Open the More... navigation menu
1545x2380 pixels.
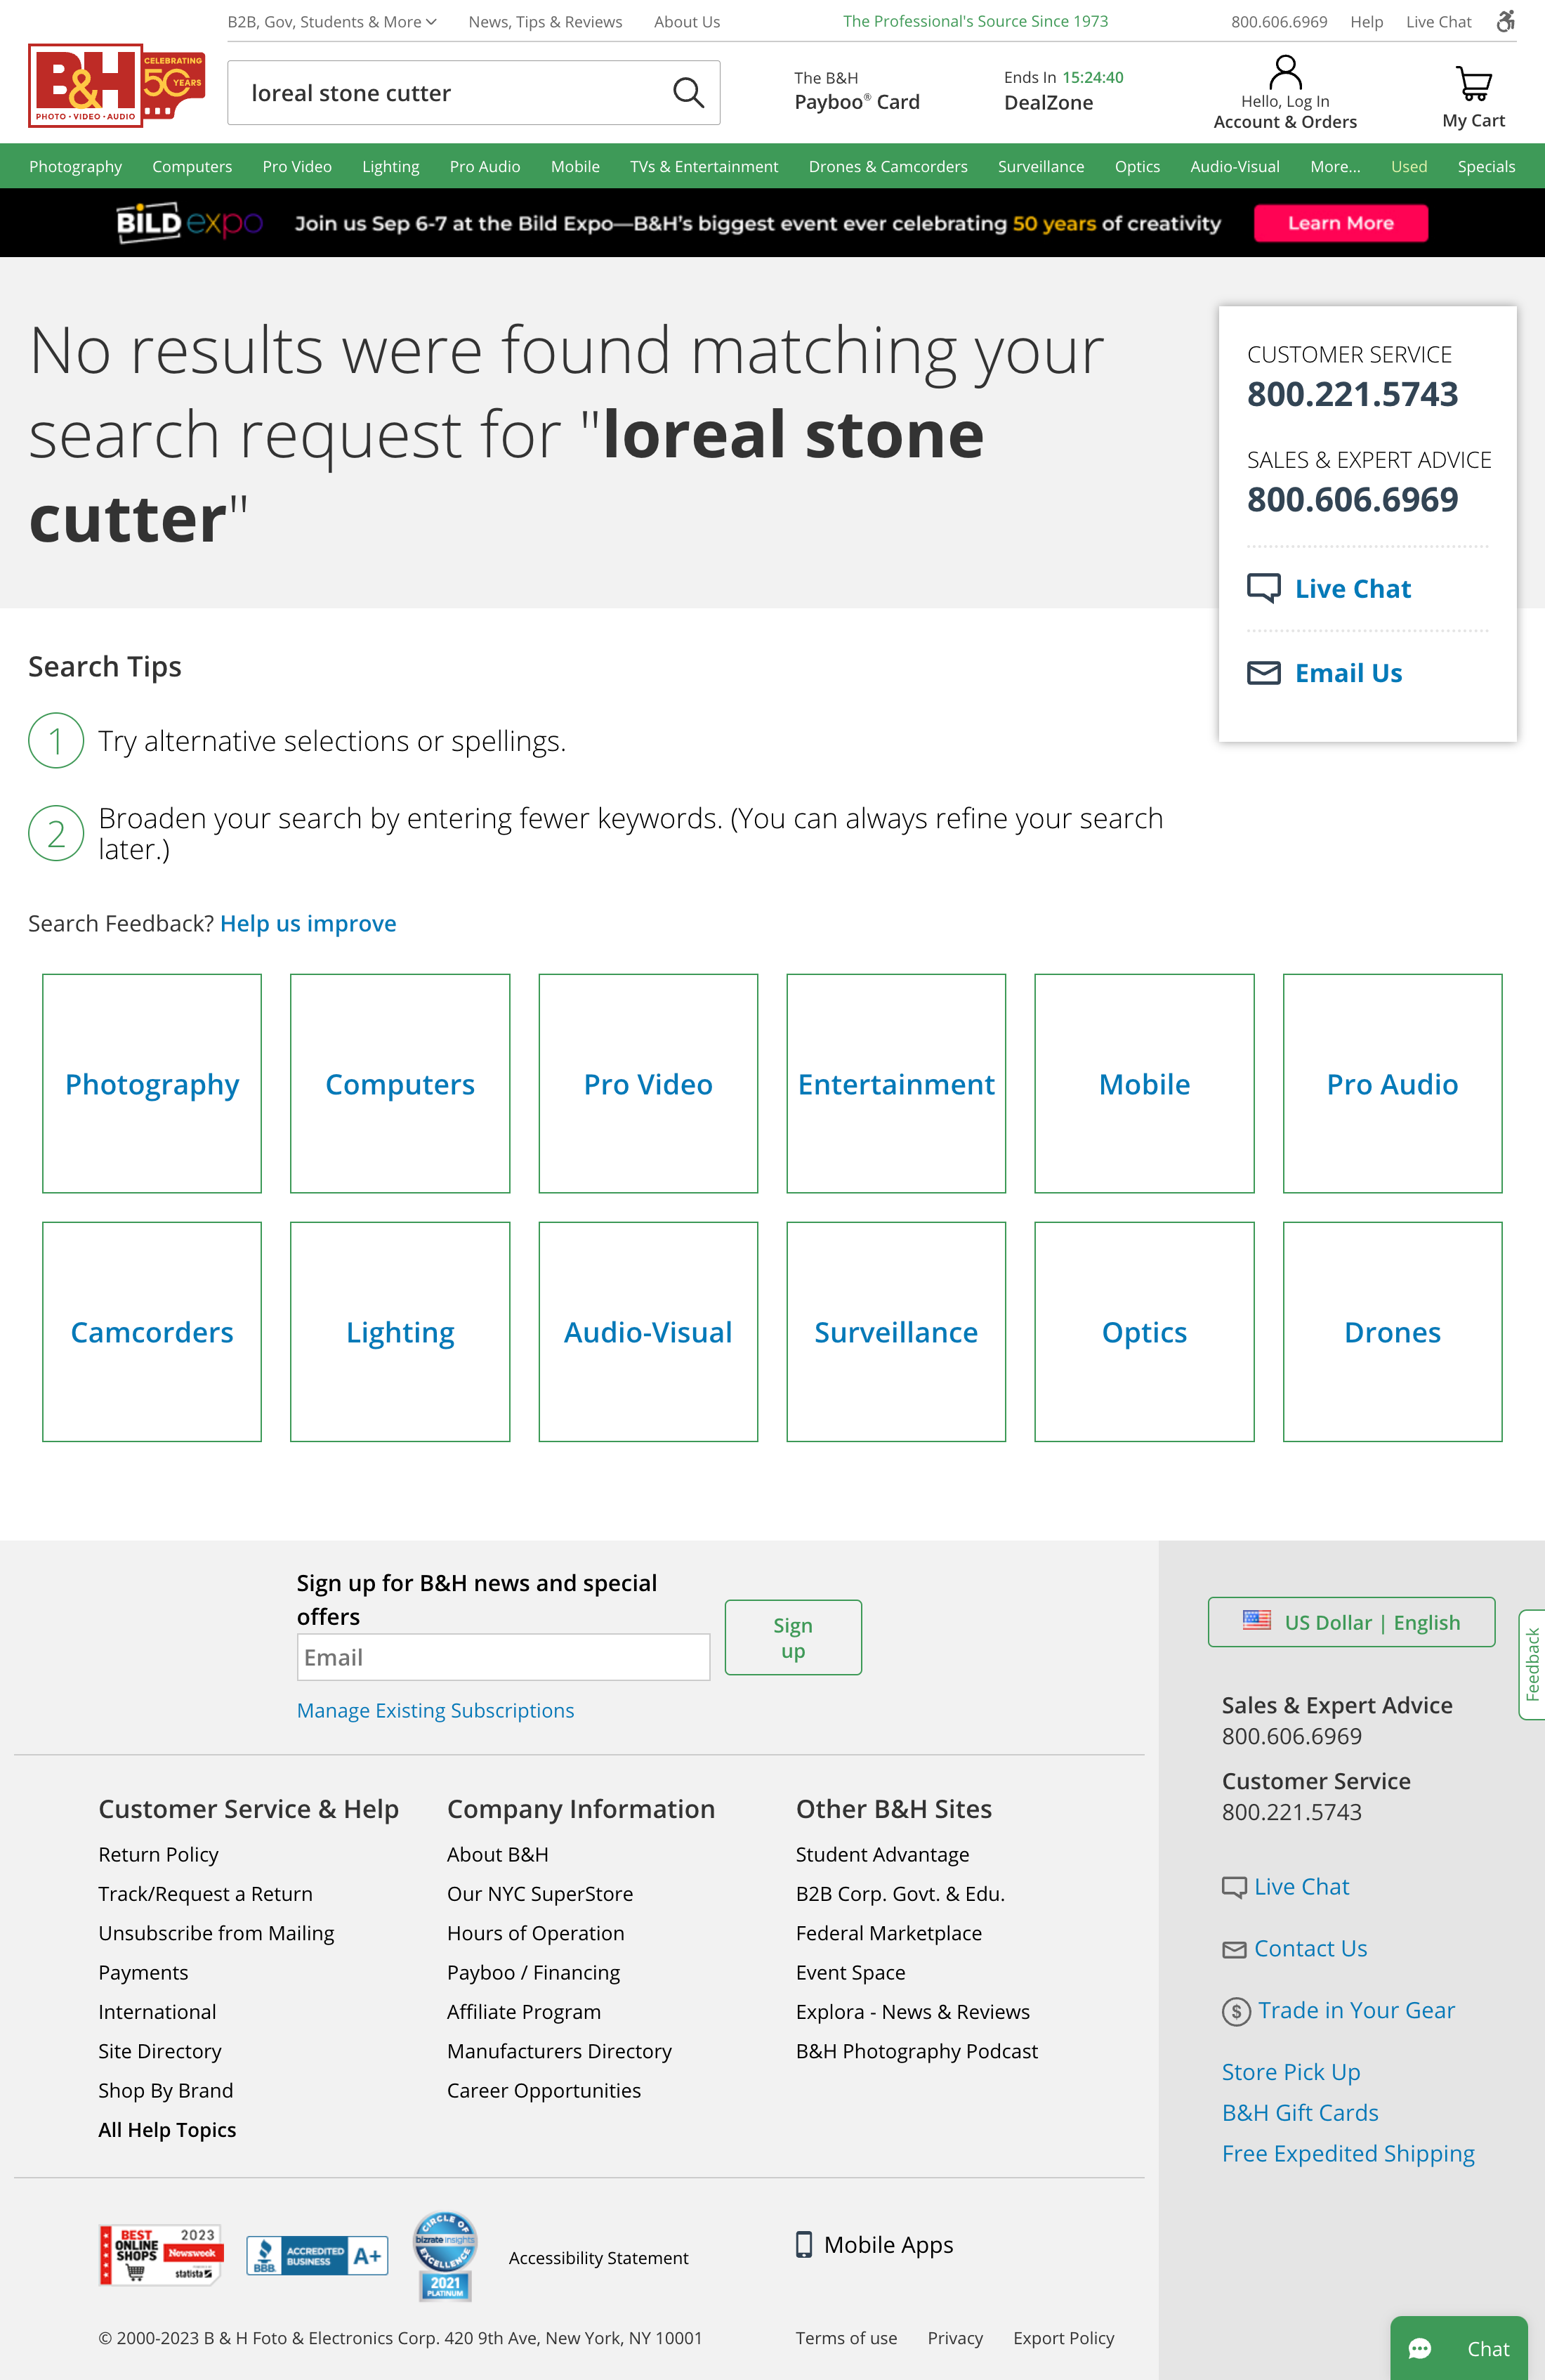pyautogui.click(x=1335, y=167)
